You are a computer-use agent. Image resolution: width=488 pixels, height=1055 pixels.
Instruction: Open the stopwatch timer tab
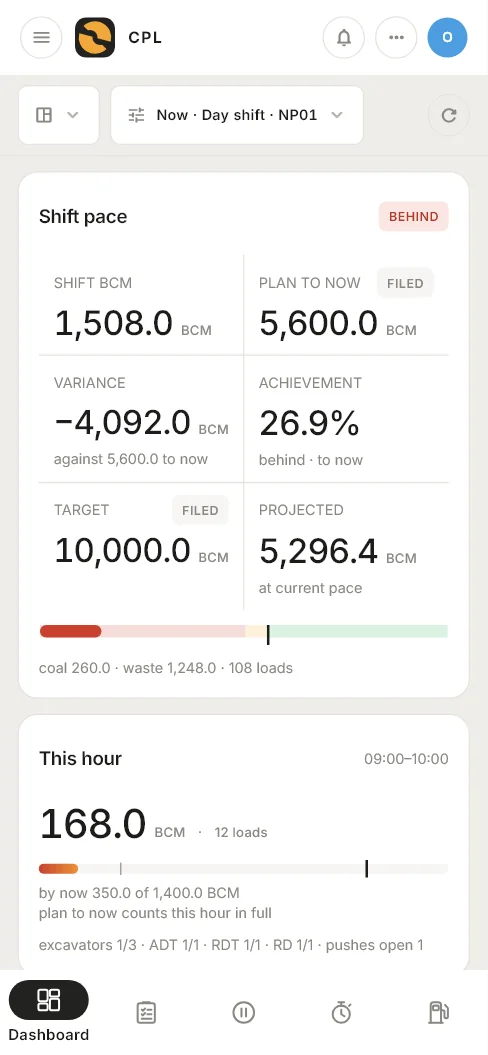click(341, 1012)
